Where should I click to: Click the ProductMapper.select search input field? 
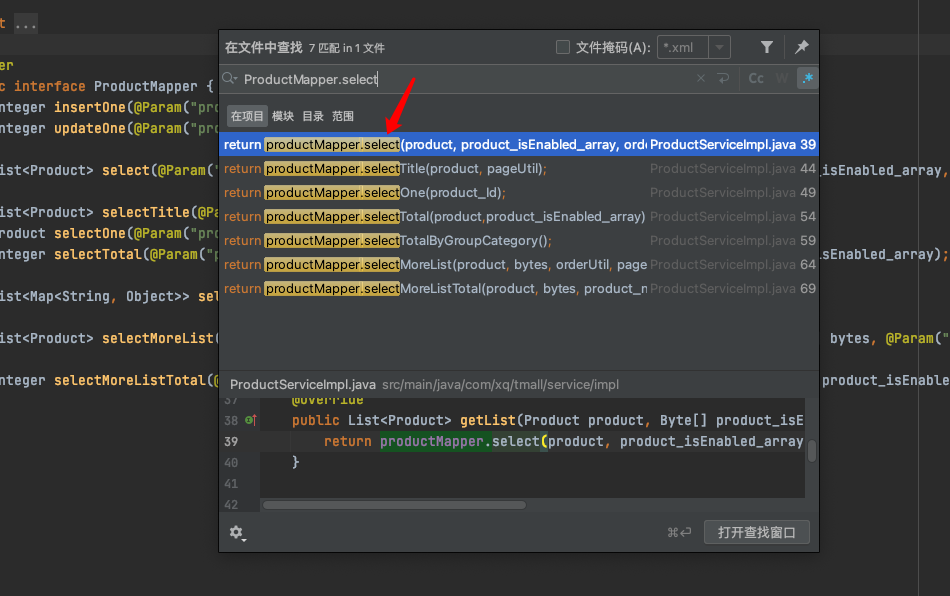tap(460, 79)
